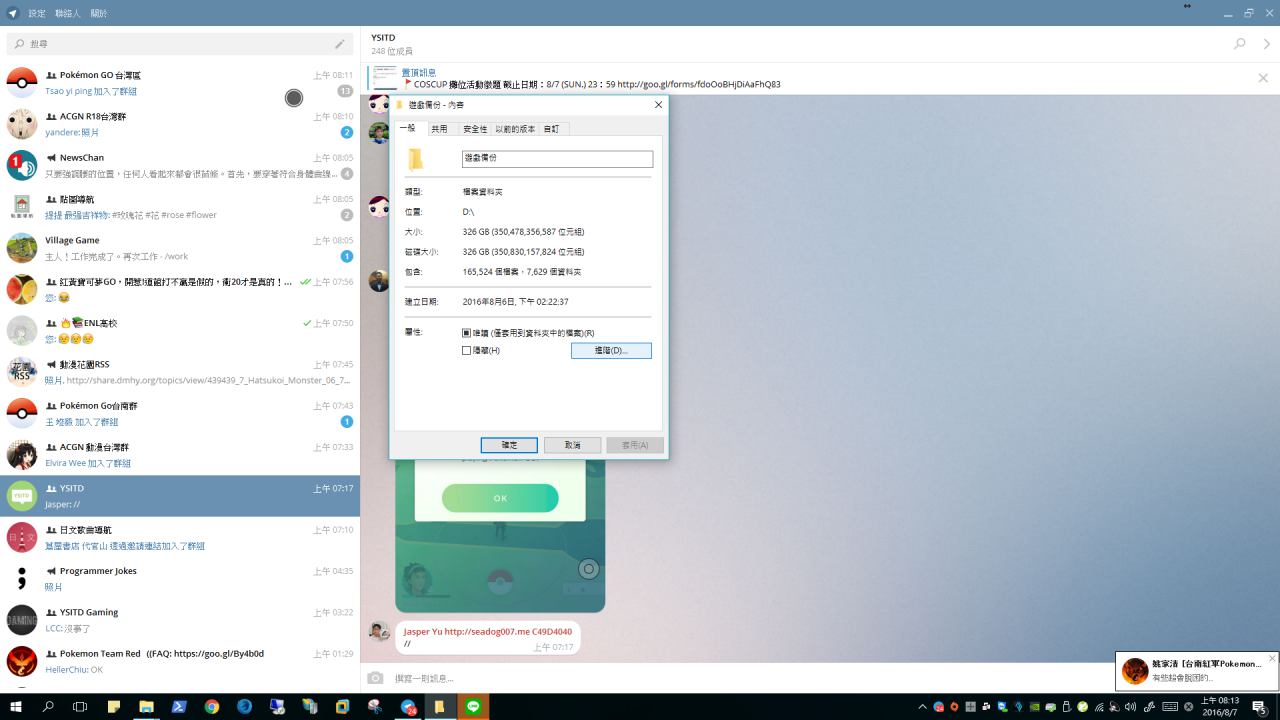1280x720 pixels.
Task: Switch to the 一般 tab in the properties dialog
Action: pyautogui.click(x=409, y=128)
